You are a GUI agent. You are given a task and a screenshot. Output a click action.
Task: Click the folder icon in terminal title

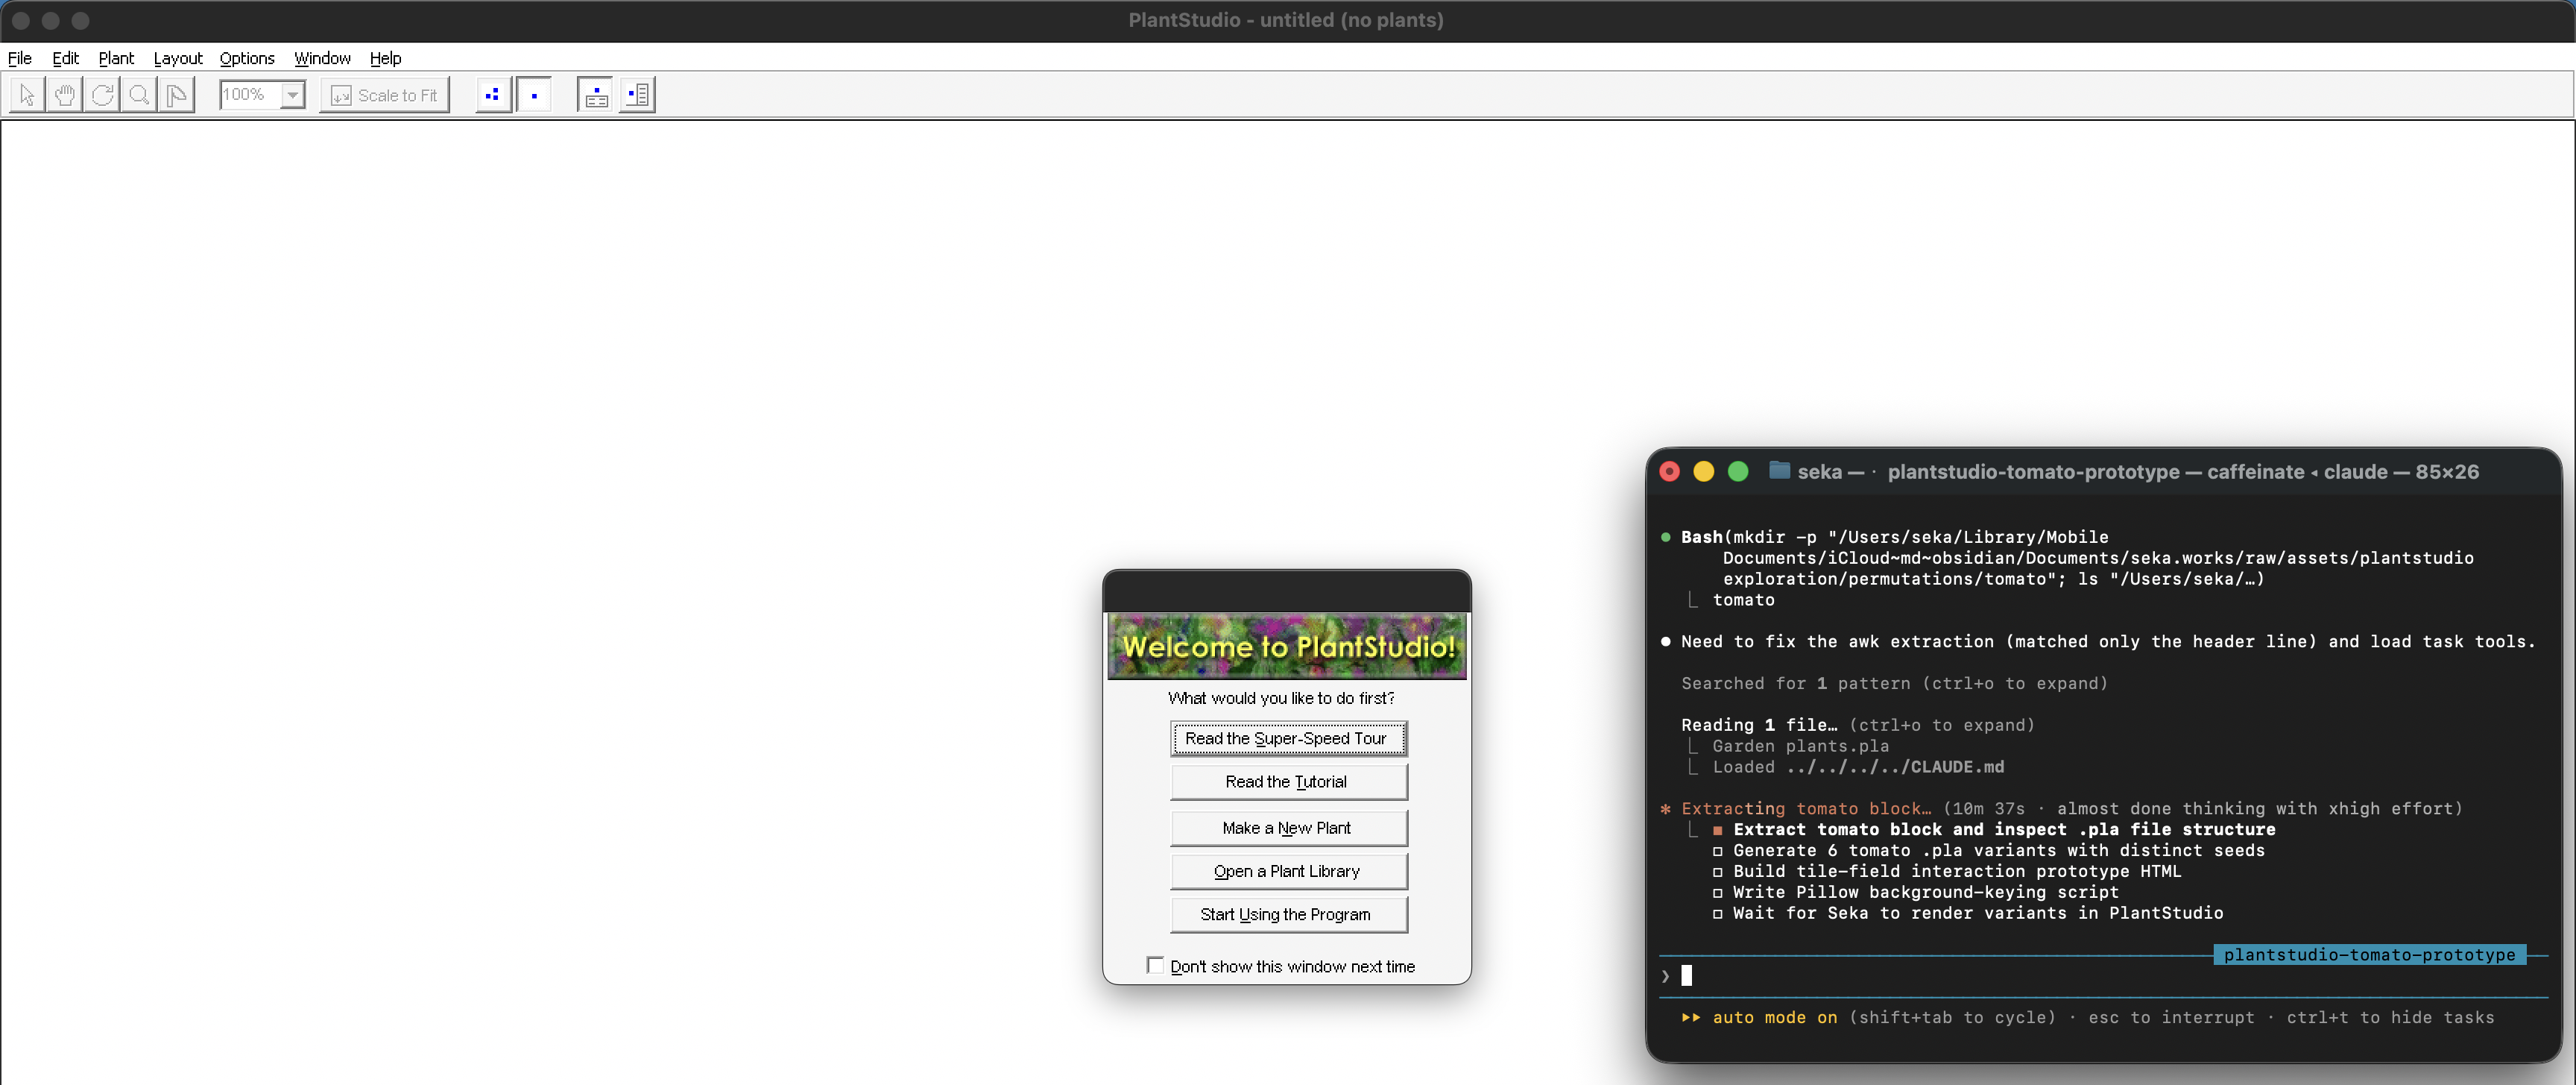tap(1779, 470)
